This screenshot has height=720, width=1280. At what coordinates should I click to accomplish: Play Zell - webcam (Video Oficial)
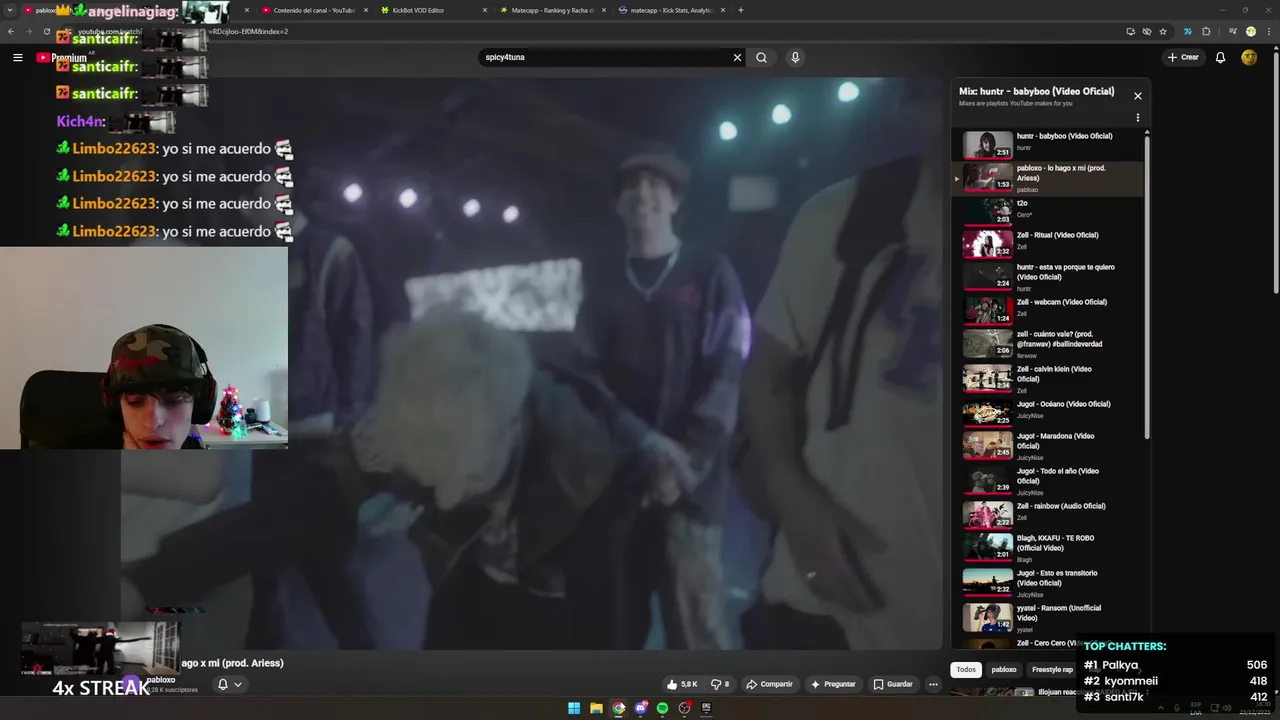1048,309
